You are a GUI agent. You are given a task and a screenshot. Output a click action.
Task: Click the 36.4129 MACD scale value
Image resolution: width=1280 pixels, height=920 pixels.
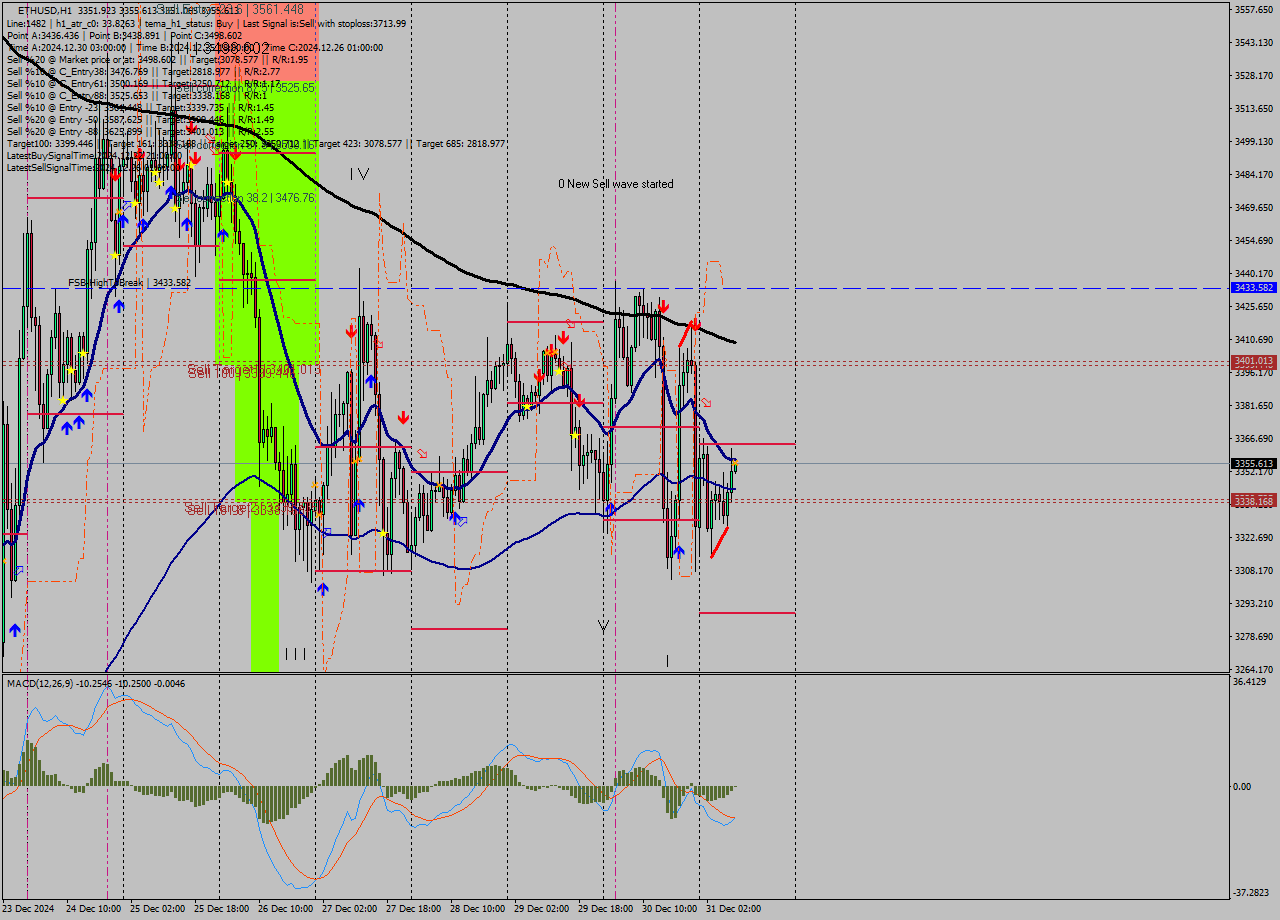[x=1251, y=682]
